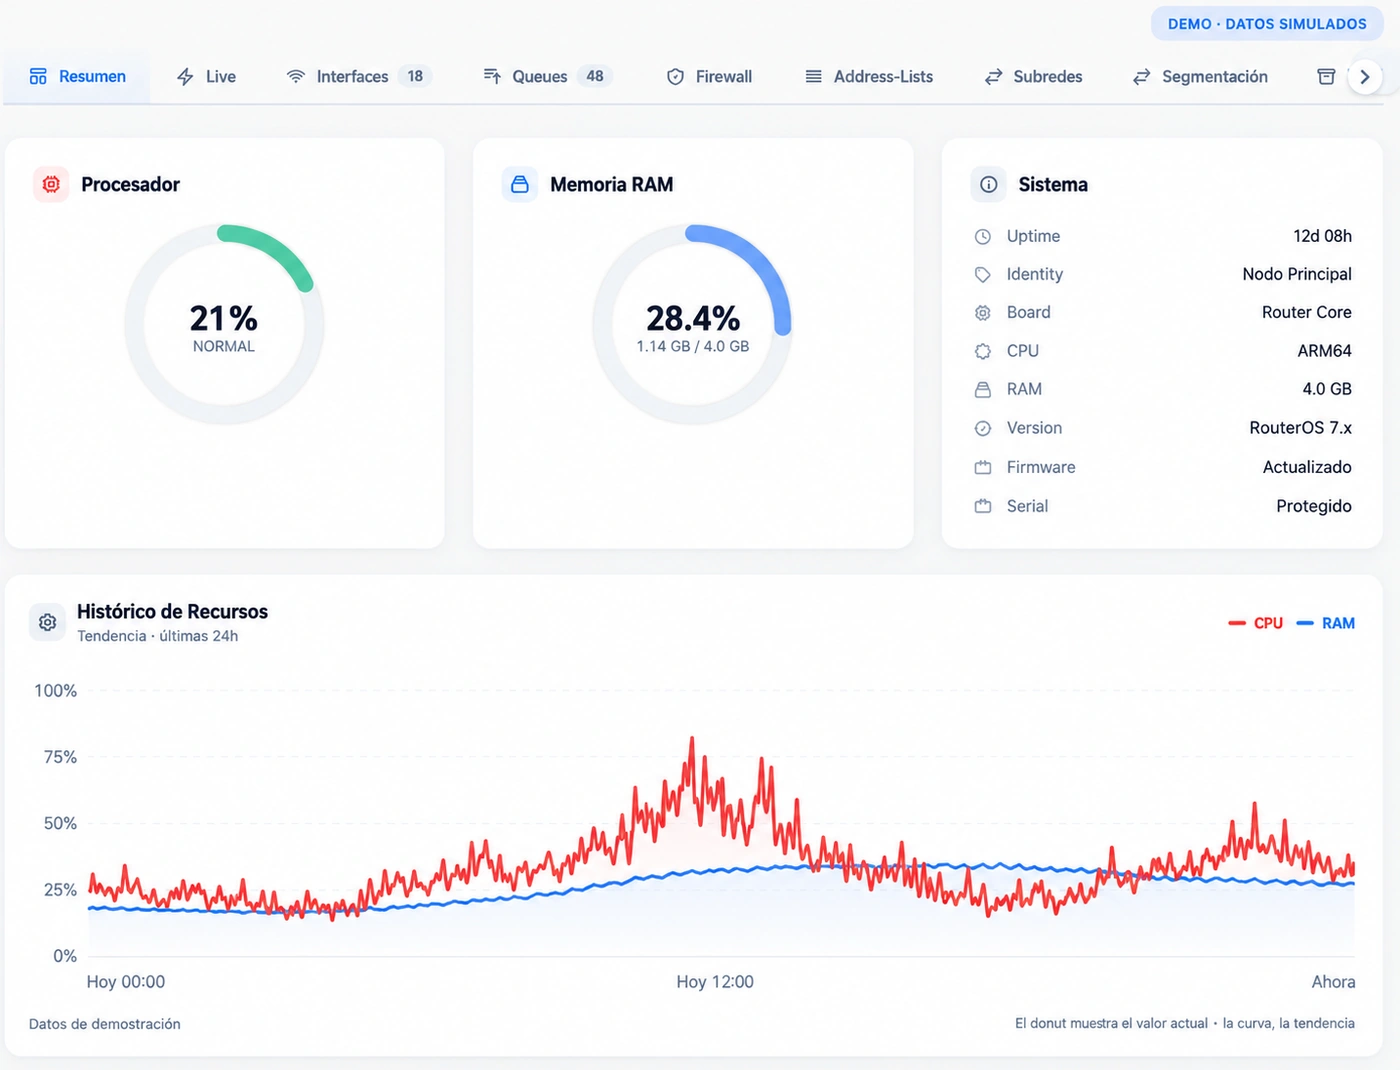Click the Procesador card title
Image resolution: width=1400 pixels, height=1070 pixels.
pyautogui.click(x=130, y=184)
